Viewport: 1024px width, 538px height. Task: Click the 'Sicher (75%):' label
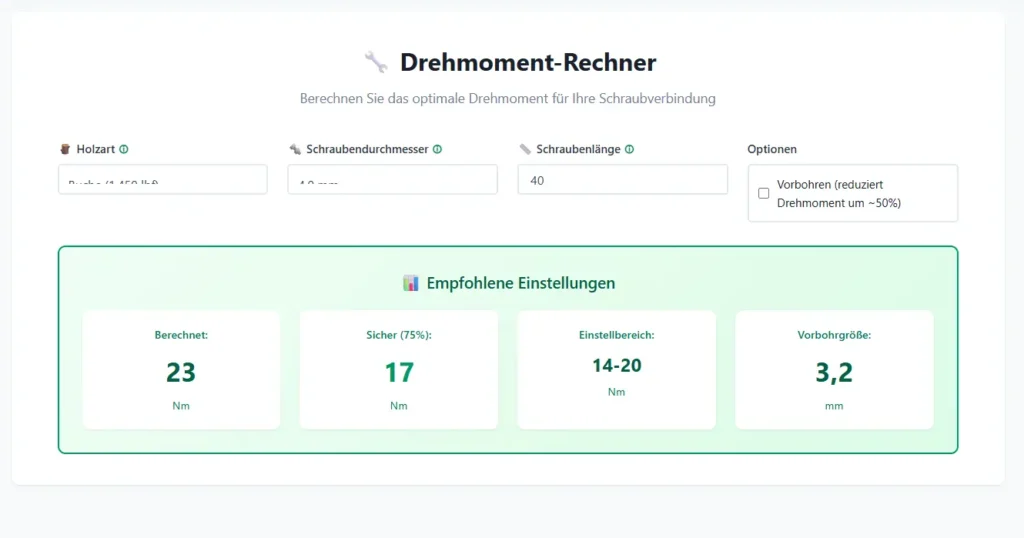pos(399,335)
